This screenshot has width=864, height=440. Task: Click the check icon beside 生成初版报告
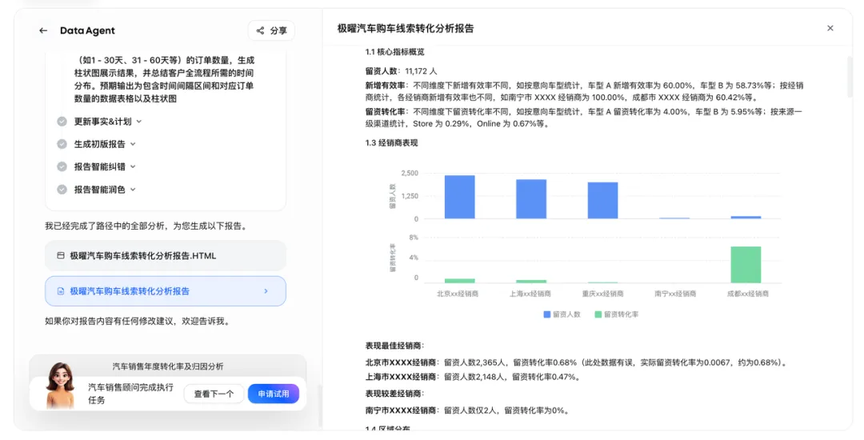click(62, 144)
